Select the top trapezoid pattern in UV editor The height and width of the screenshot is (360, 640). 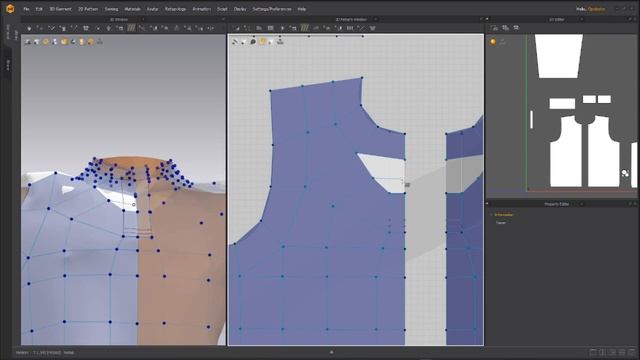tap(558, 56)
